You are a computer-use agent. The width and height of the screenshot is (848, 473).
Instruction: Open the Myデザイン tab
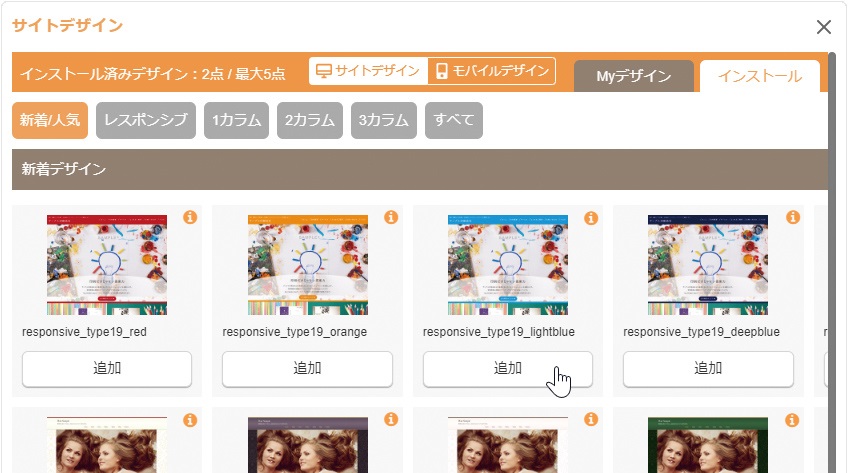tap(633, 76)
